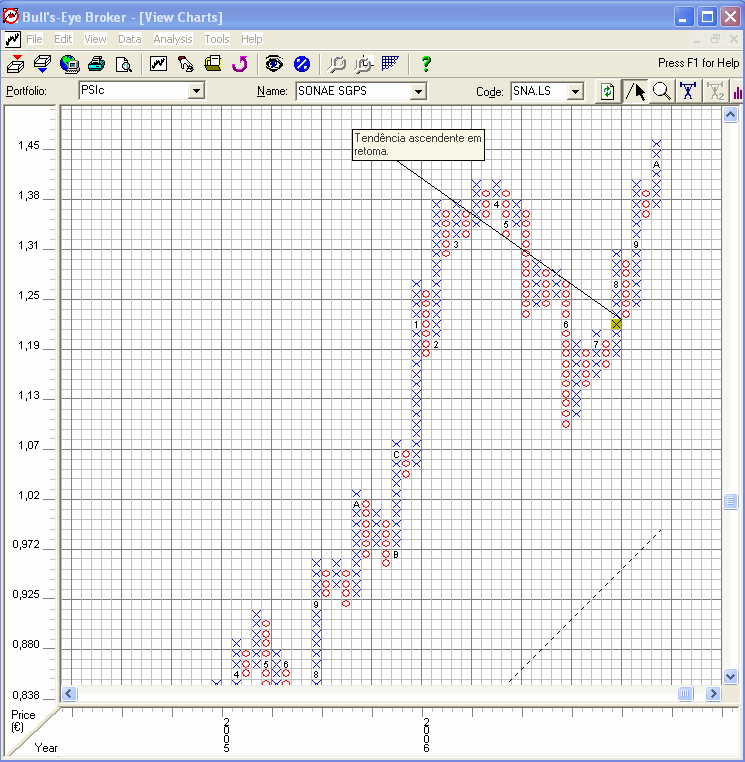Toggle the blue weightlifter tool button

(688, 91)
